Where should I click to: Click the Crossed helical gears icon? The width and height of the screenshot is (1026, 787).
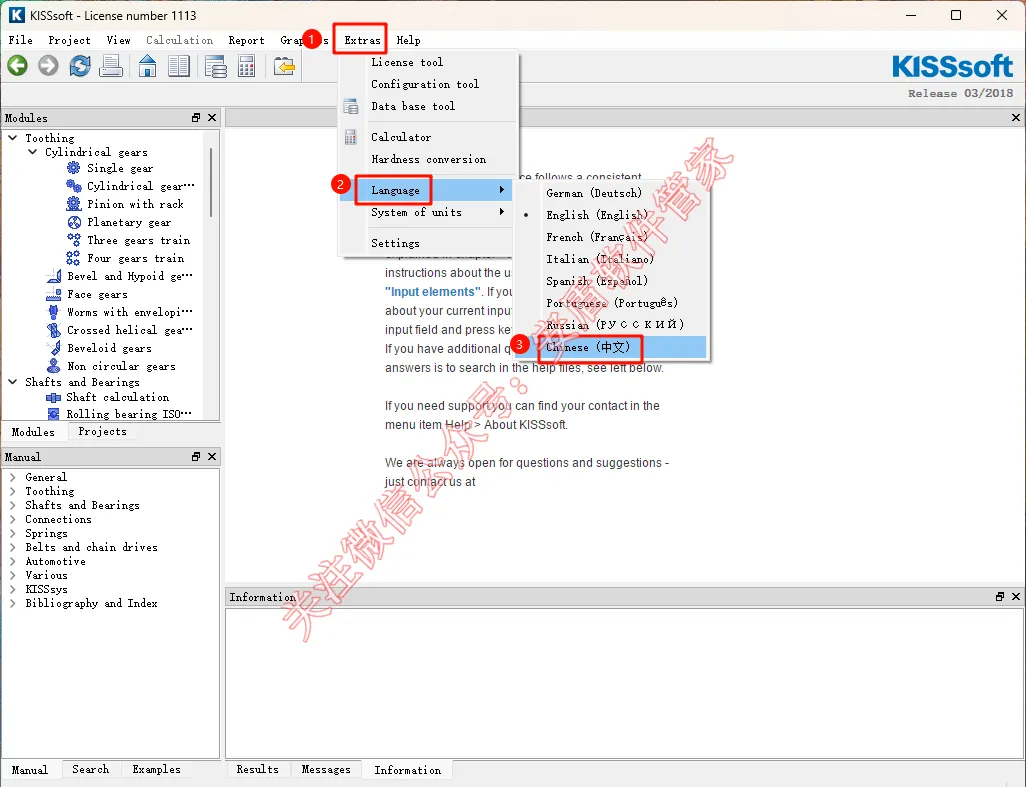[x=54, y=330]
